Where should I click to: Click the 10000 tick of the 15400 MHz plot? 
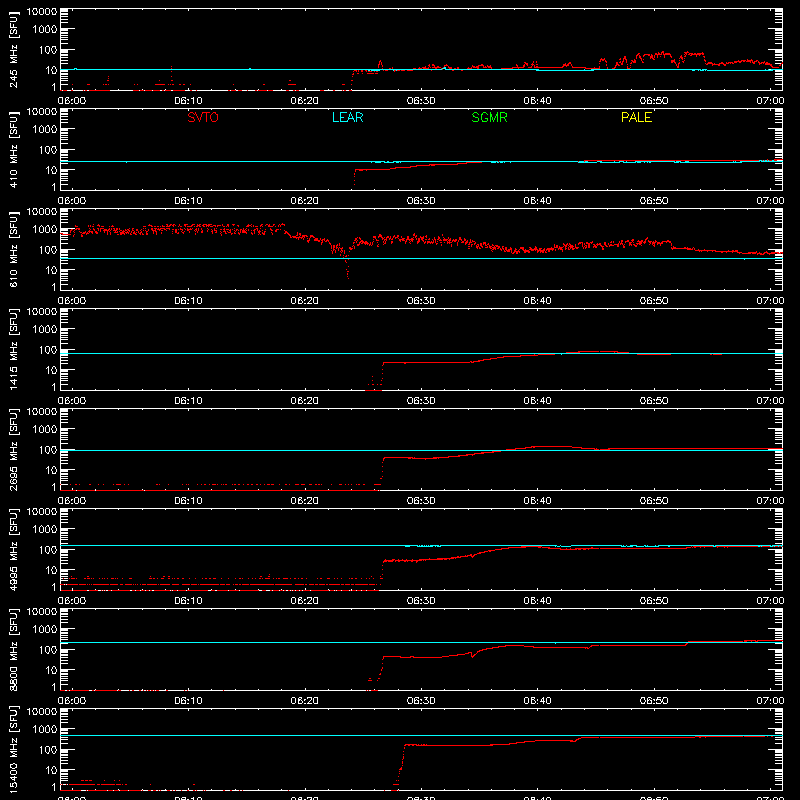click(x=42, y=712)
